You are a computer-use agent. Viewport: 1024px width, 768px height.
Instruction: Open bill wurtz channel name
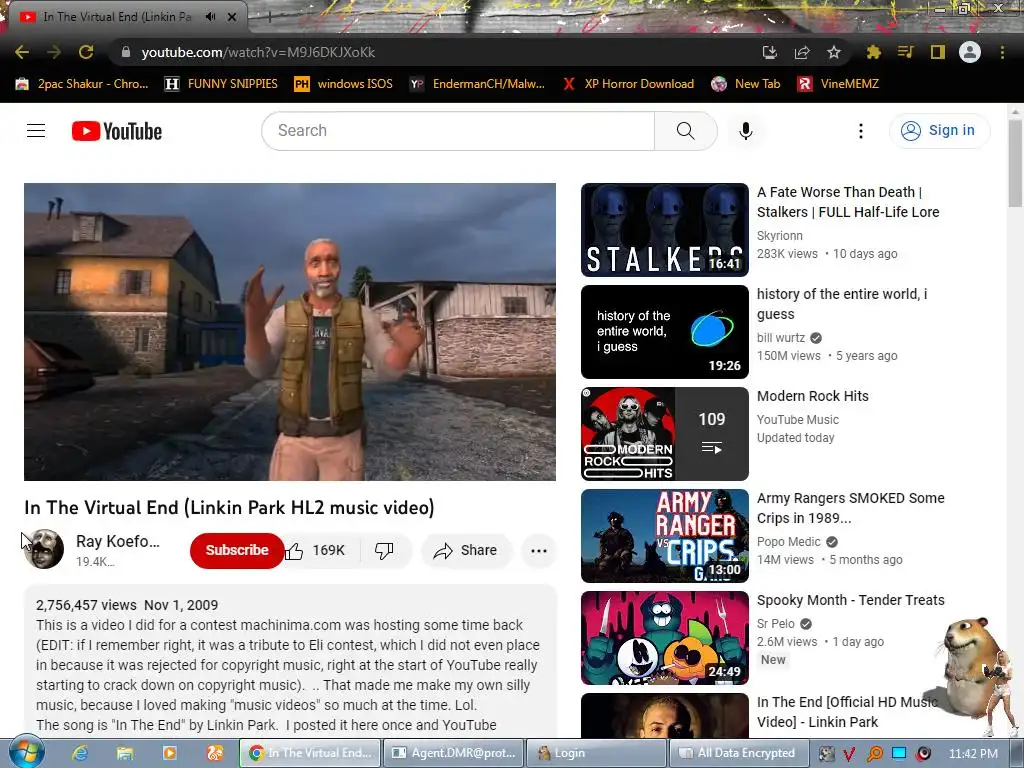pos(781,338)
